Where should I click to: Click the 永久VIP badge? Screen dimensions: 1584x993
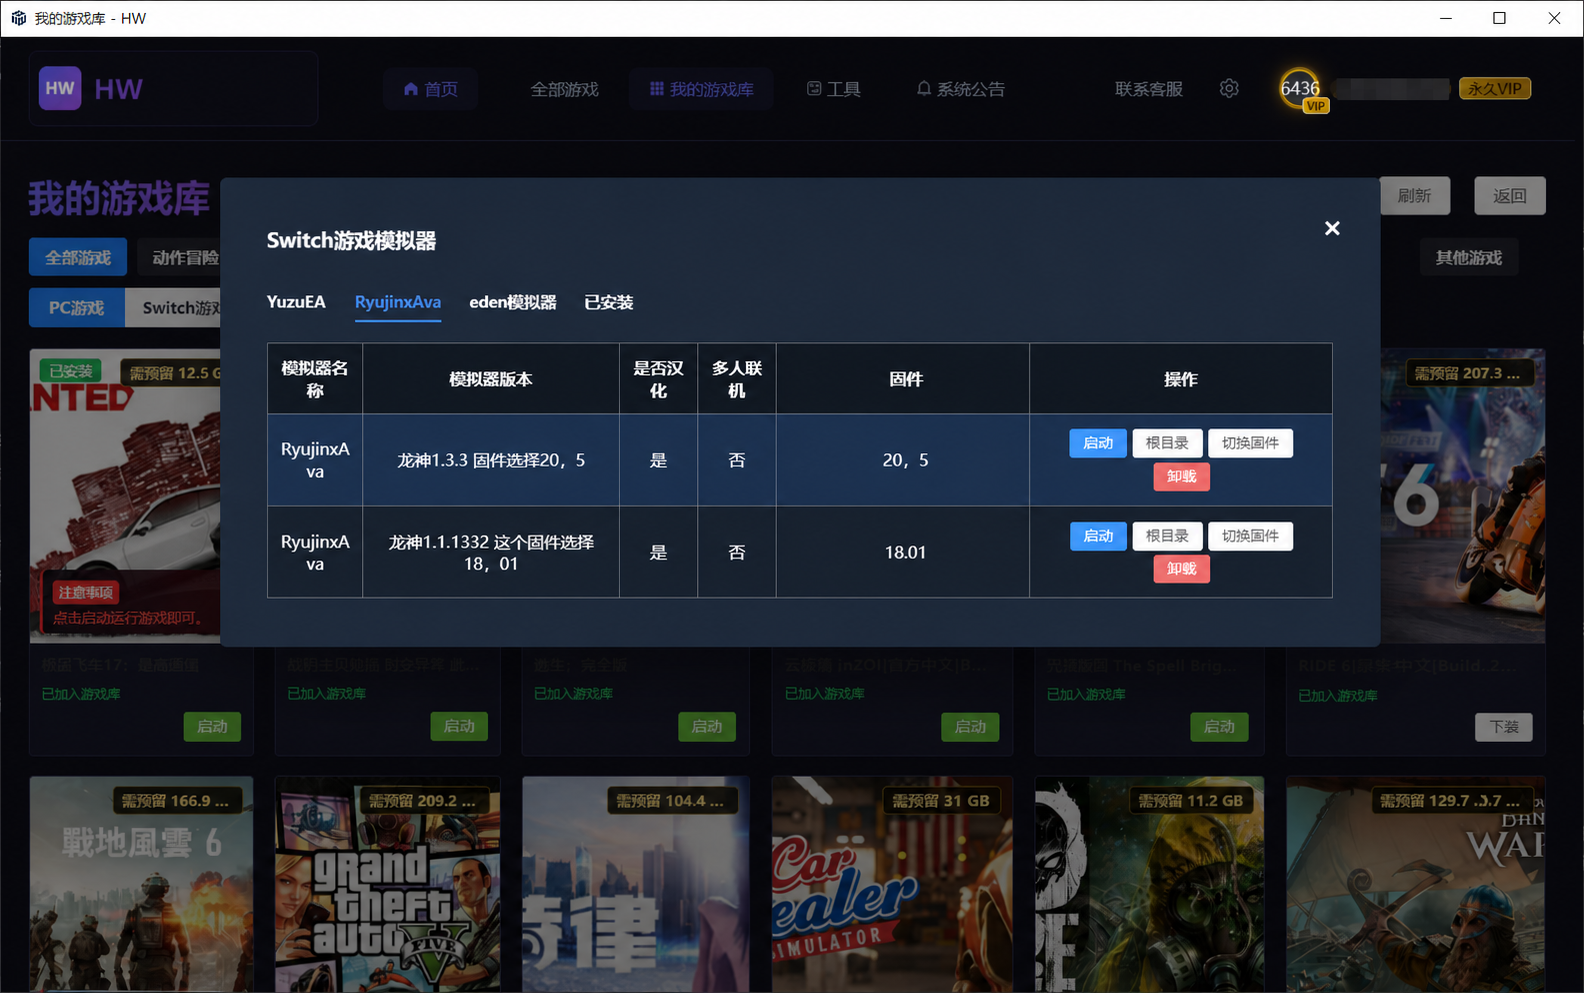(1495, 88)
